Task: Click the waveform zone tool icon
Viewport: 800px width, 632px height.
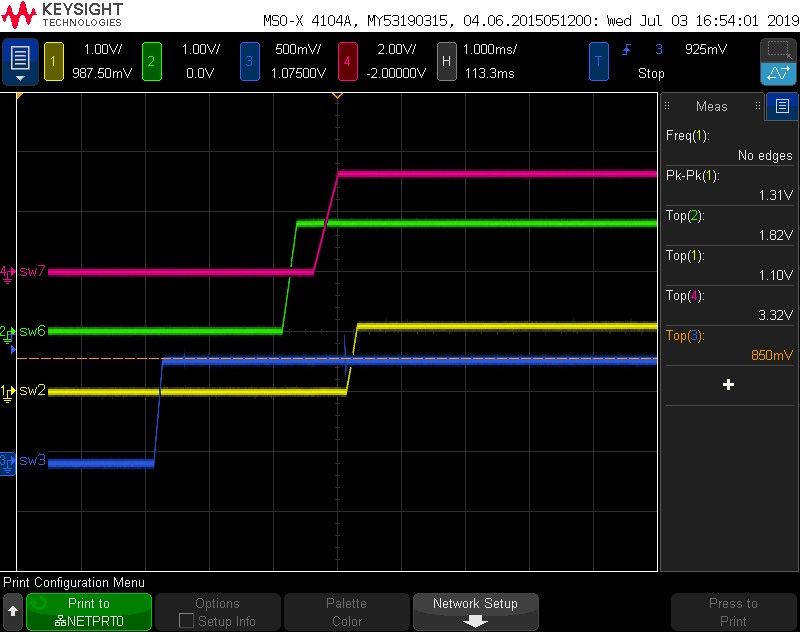Action: pyautogui.click(x=778, y=73)
